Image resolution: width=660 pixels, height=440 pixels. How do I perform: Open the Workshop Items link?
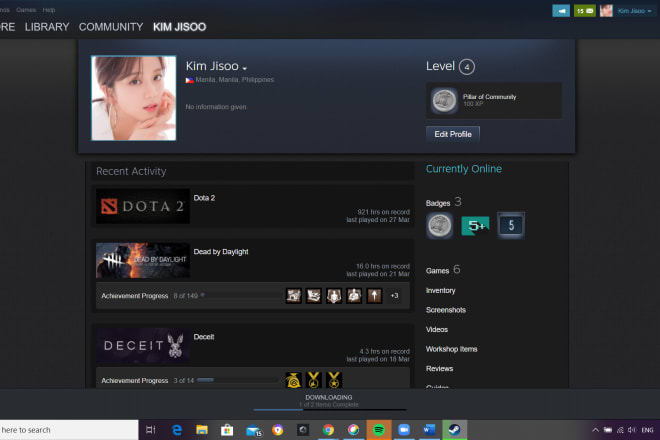(x=451, y=349)
